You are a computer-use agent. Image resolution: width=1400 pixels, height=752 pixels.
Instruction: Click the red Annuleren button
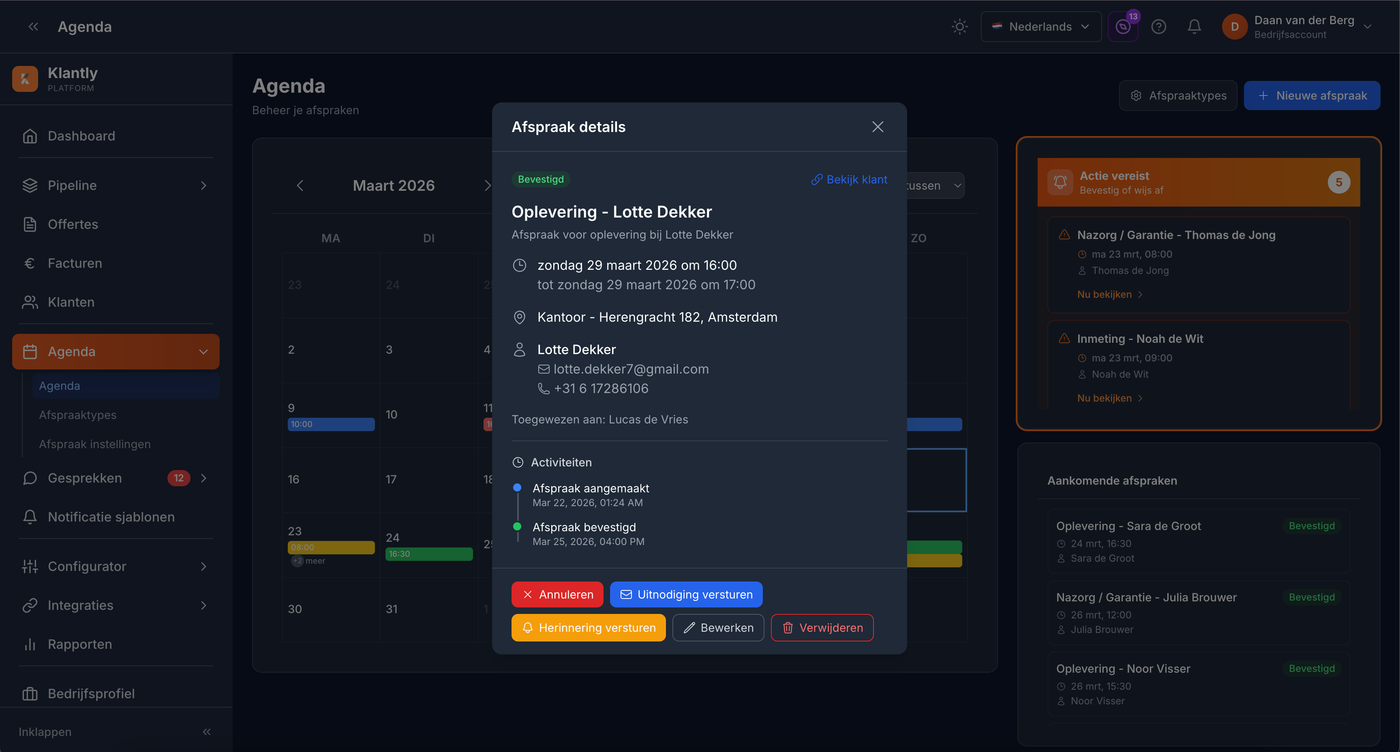[557, 594]
